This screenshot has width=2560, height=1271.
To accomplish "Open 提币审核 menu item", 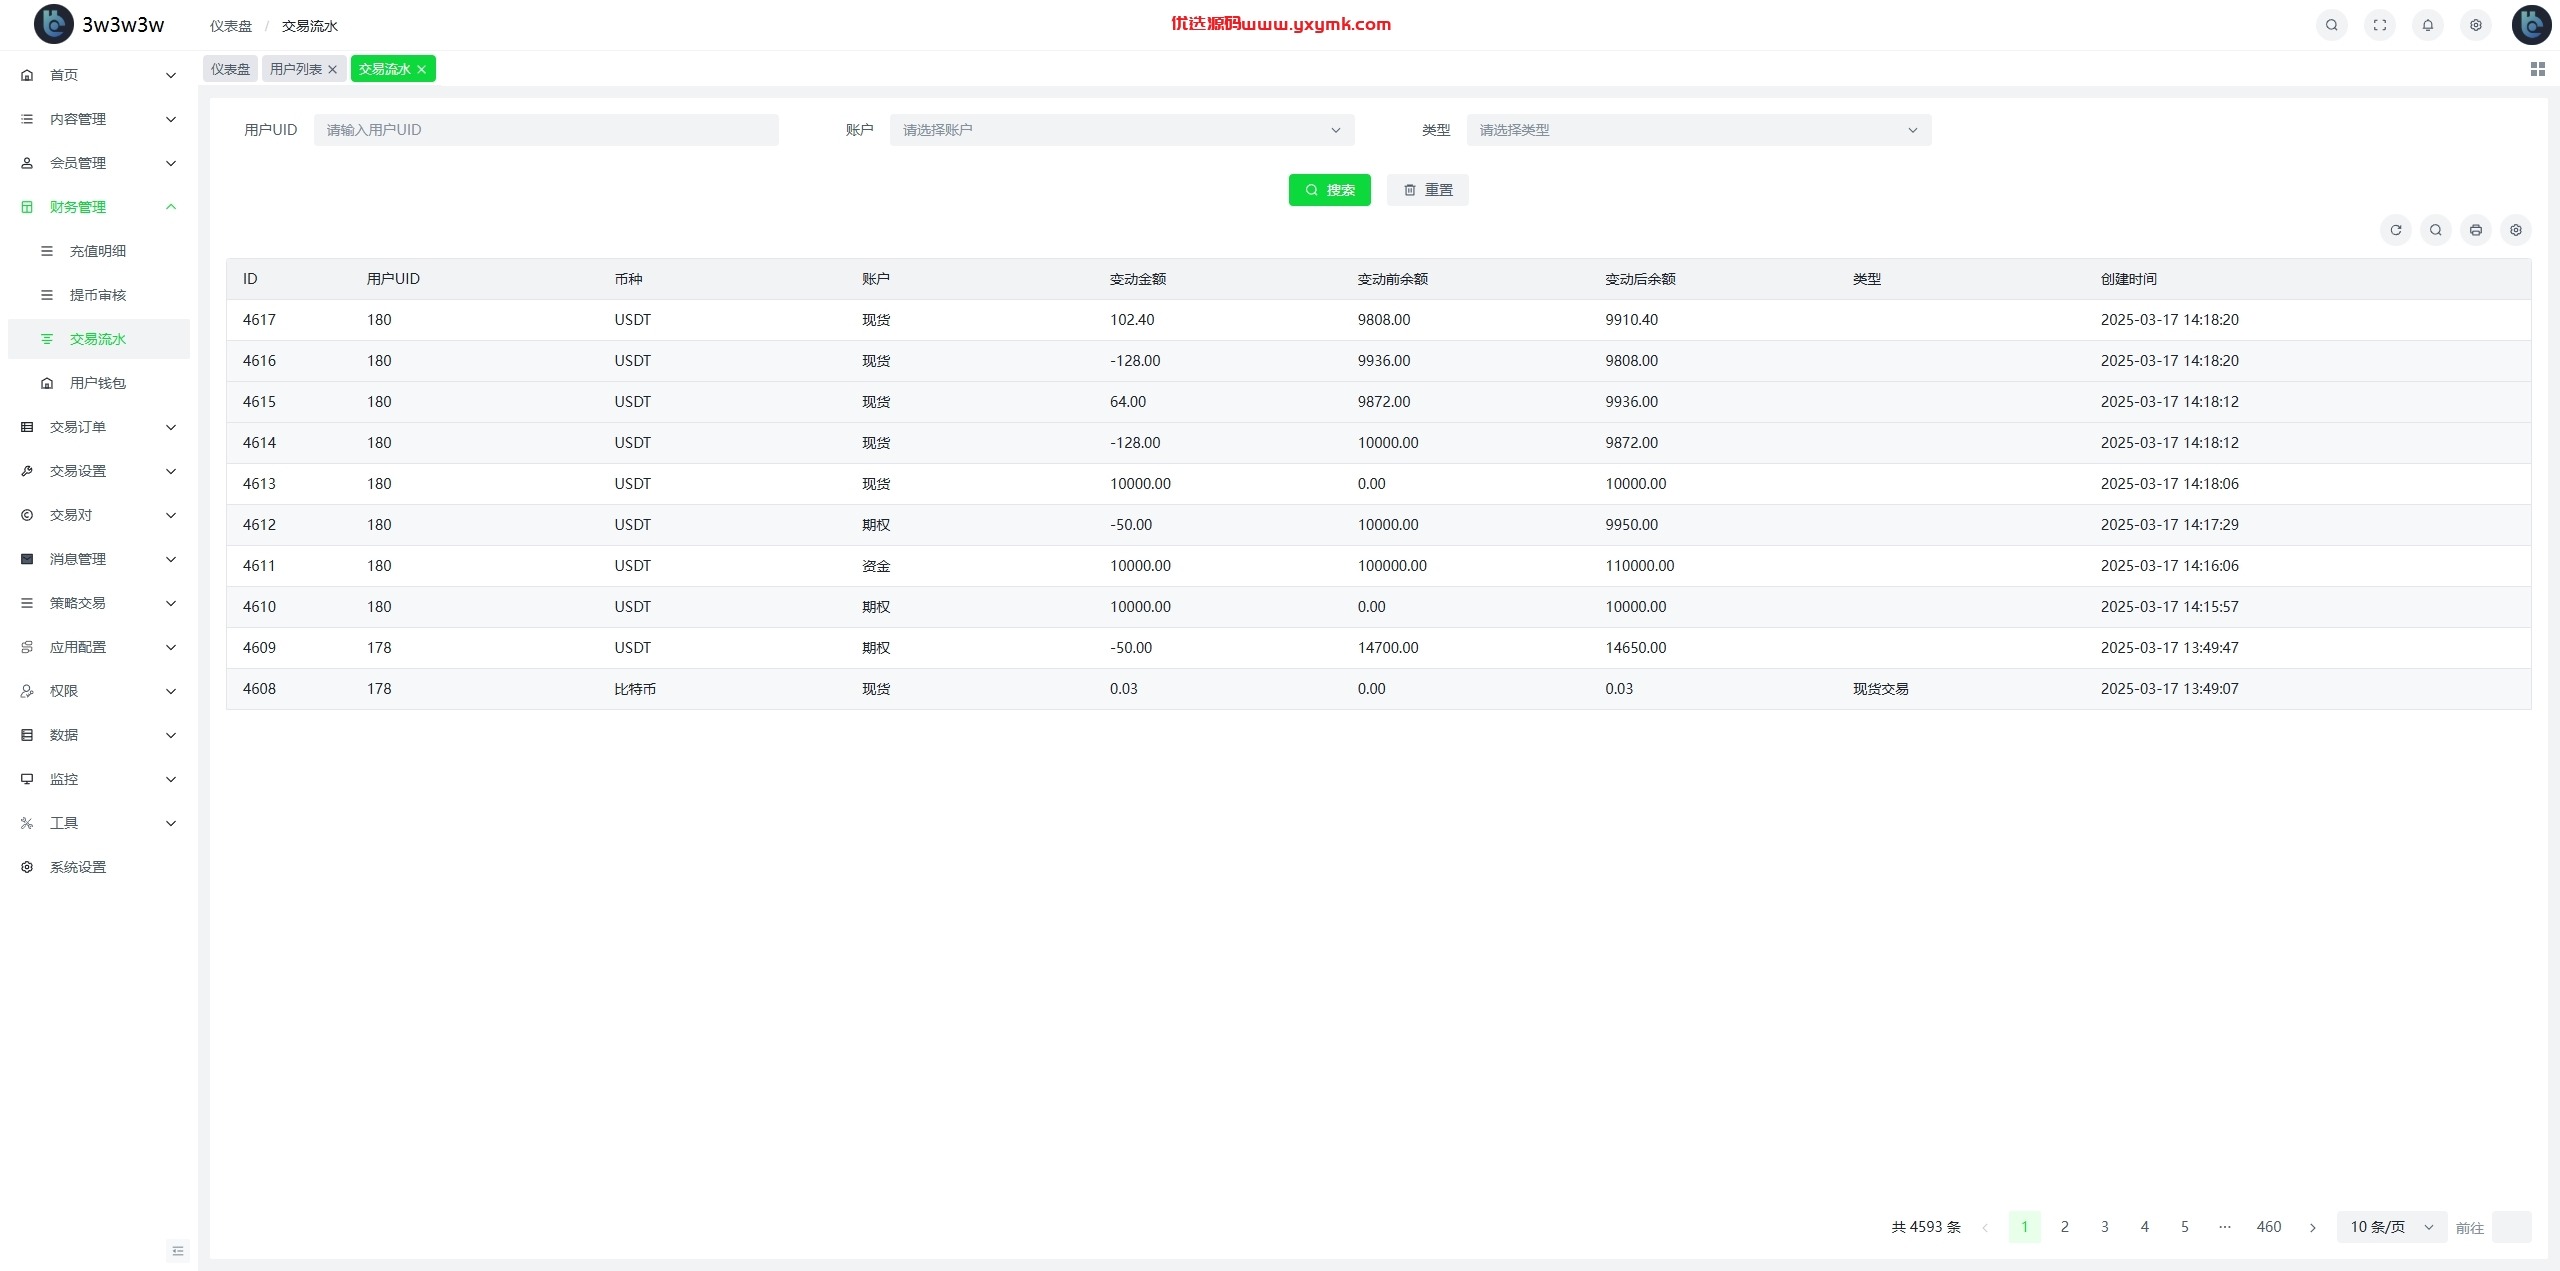I will point(98,295).
